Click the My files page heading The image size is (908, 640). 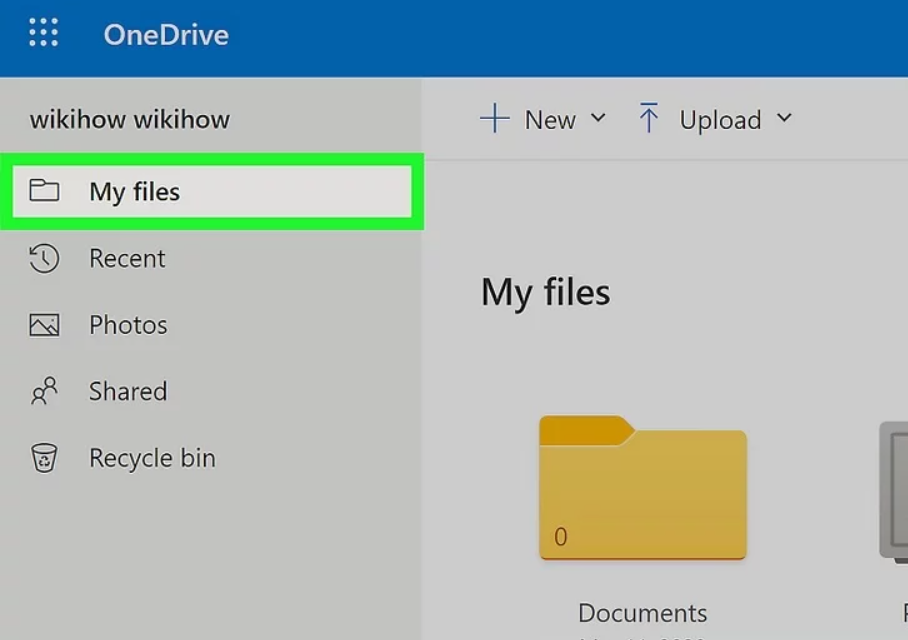point(545,292)
